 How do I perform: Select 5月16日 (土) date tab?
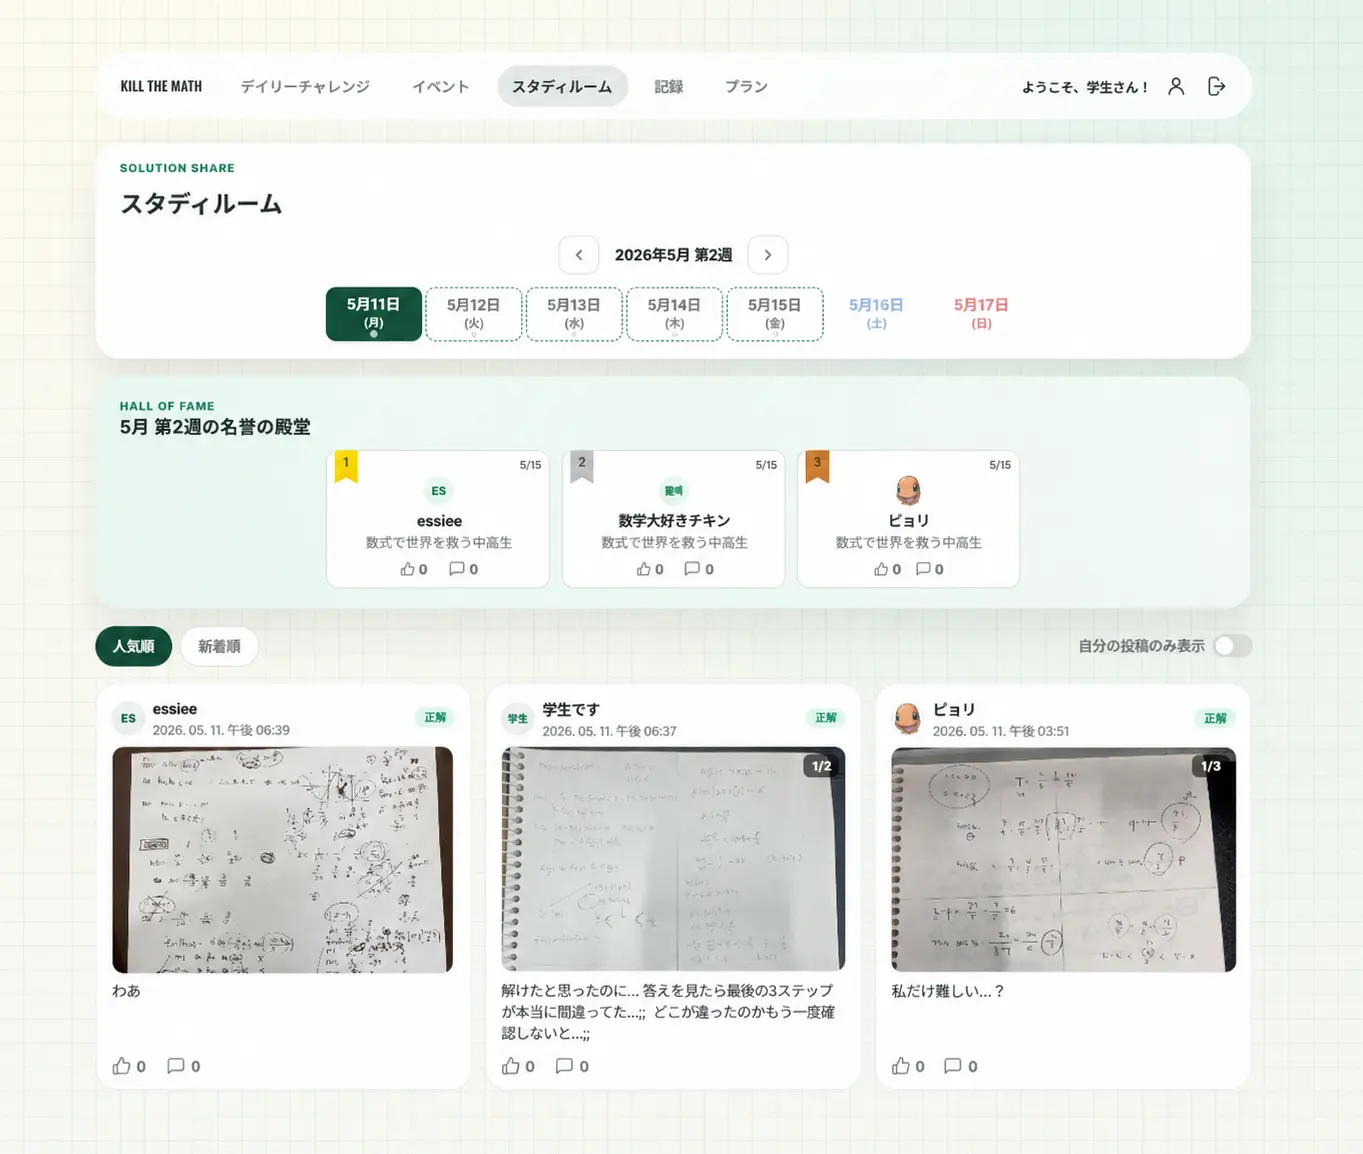[876, 314]
